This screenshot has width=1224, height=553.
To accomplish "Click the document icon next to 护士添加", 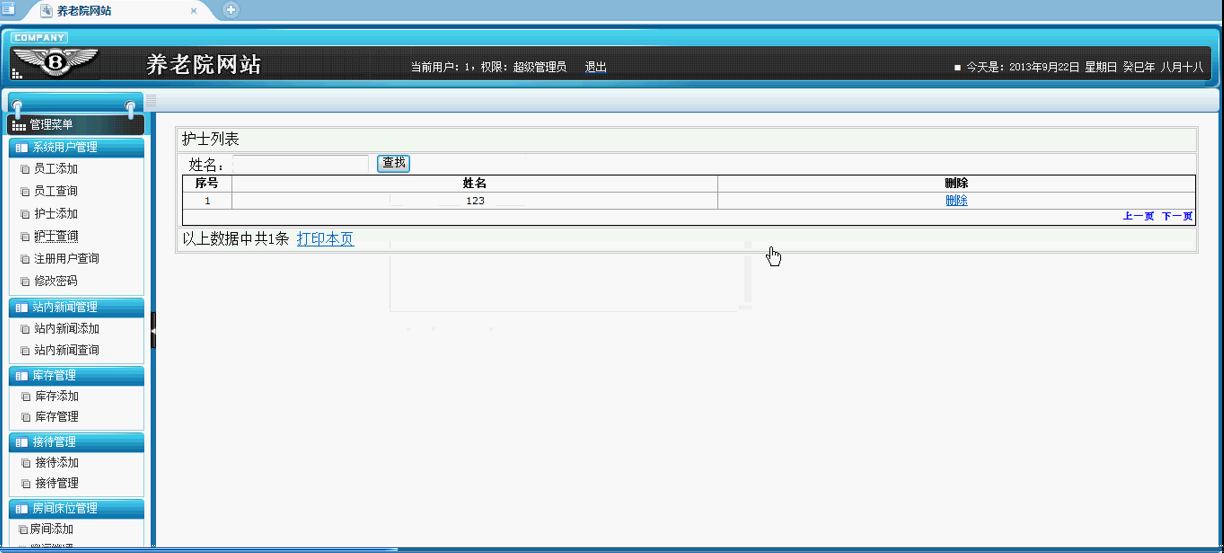I will pos(26,214).
